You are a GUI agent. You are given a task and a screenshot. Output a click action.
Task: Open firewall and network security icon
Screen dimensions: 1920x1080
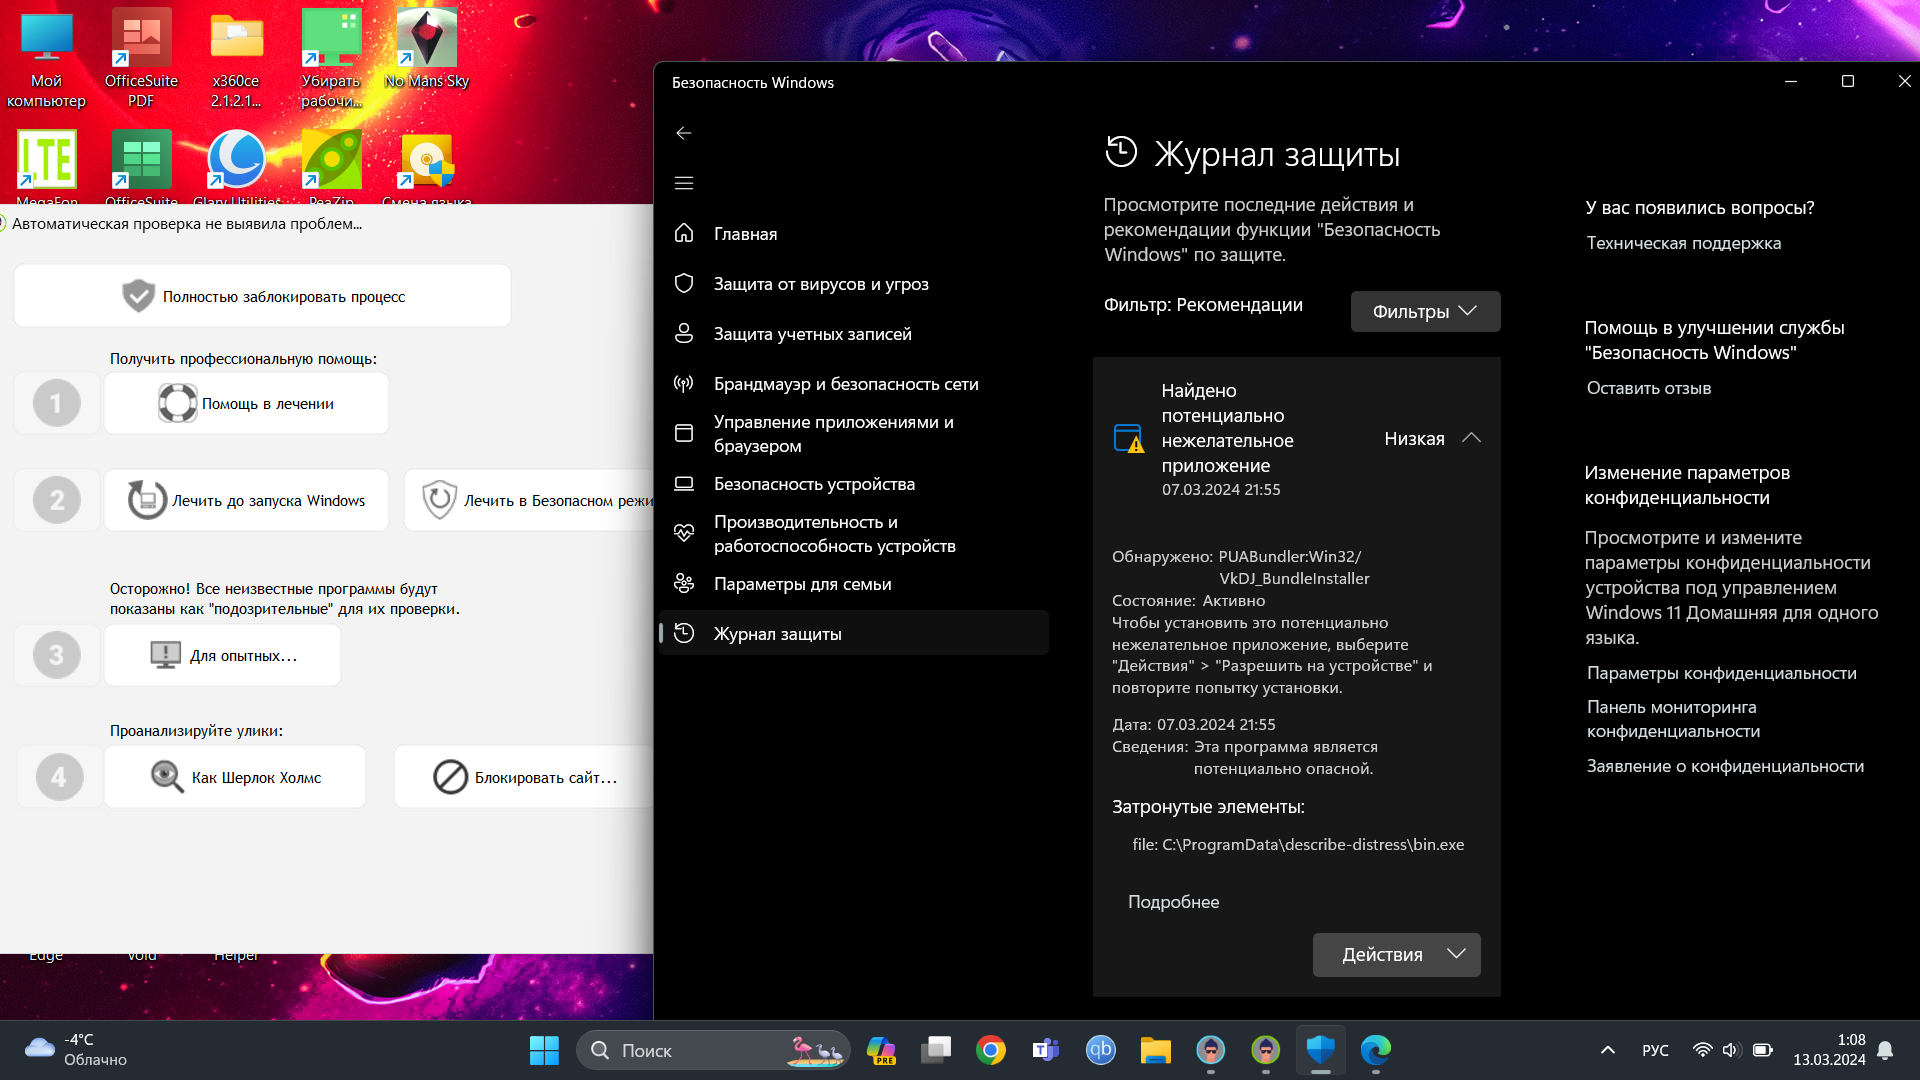coord(684,384)
